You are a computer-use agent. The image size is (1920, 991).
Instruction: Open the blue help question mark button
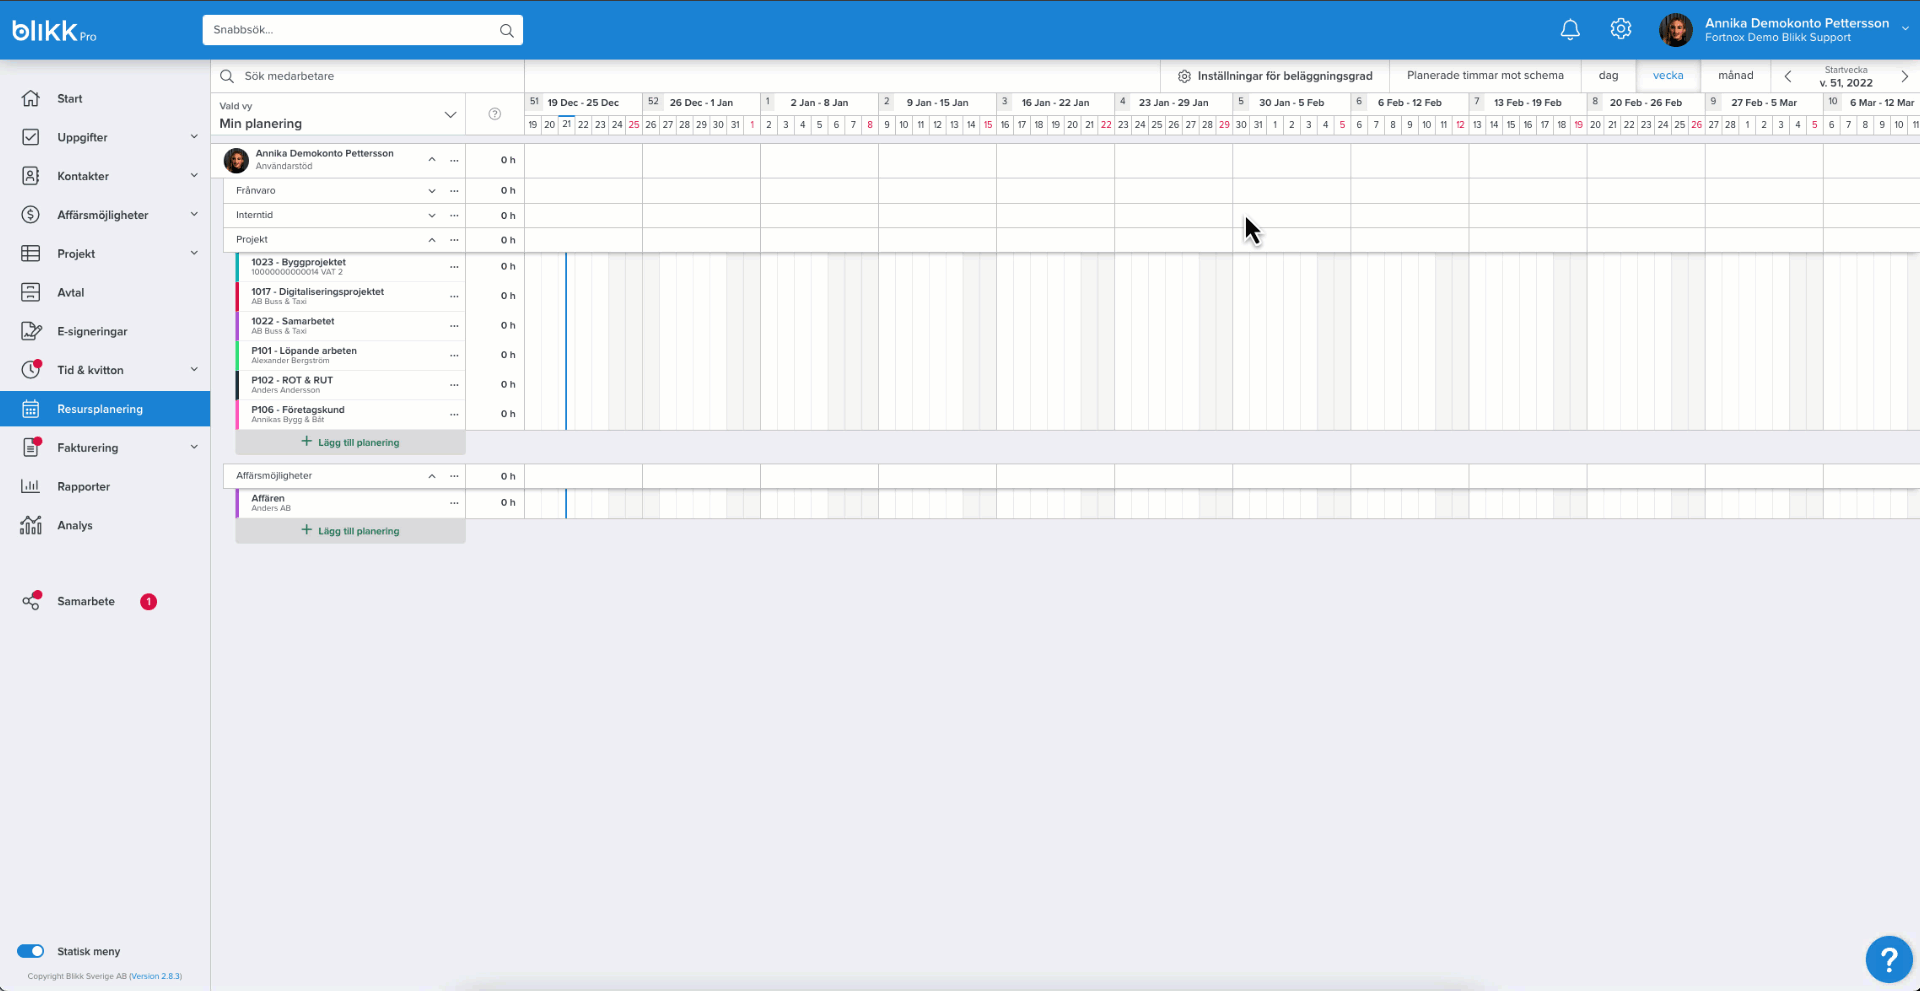click(x=1888, y=960)
